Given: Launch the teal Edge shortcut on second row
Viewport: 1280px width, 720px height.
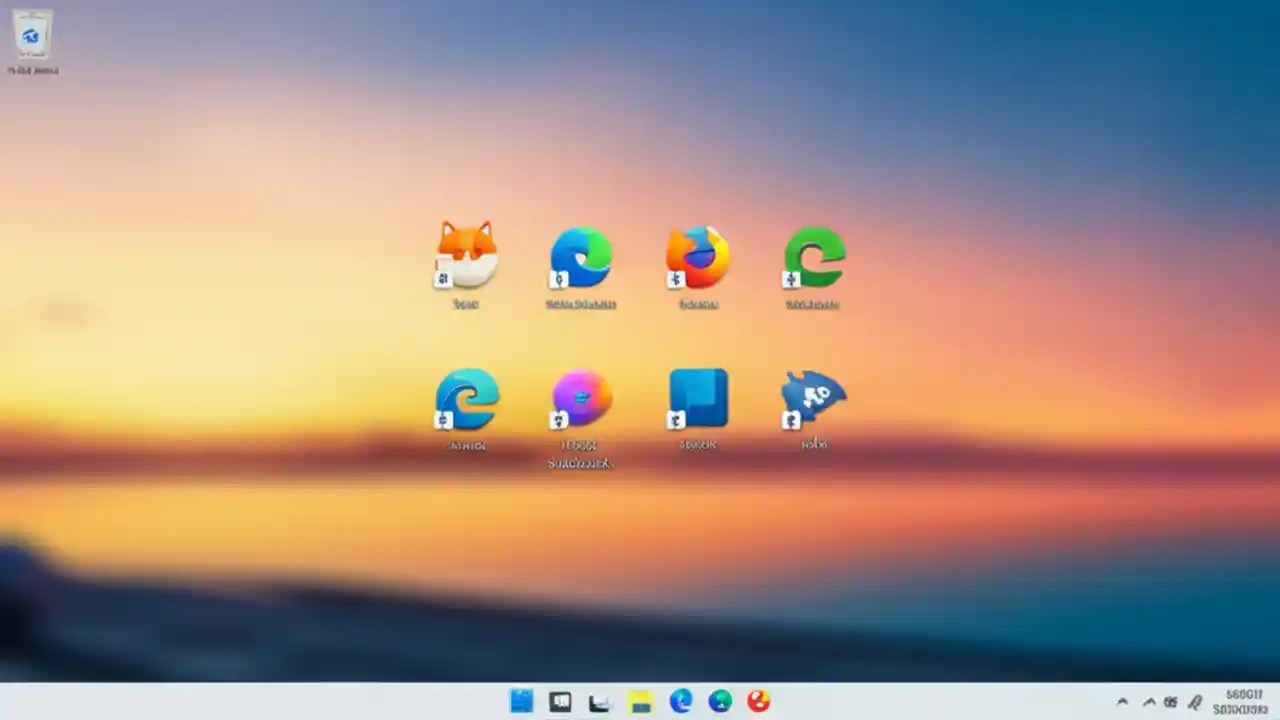Looking at the screenshot, I should pos(466,398).
